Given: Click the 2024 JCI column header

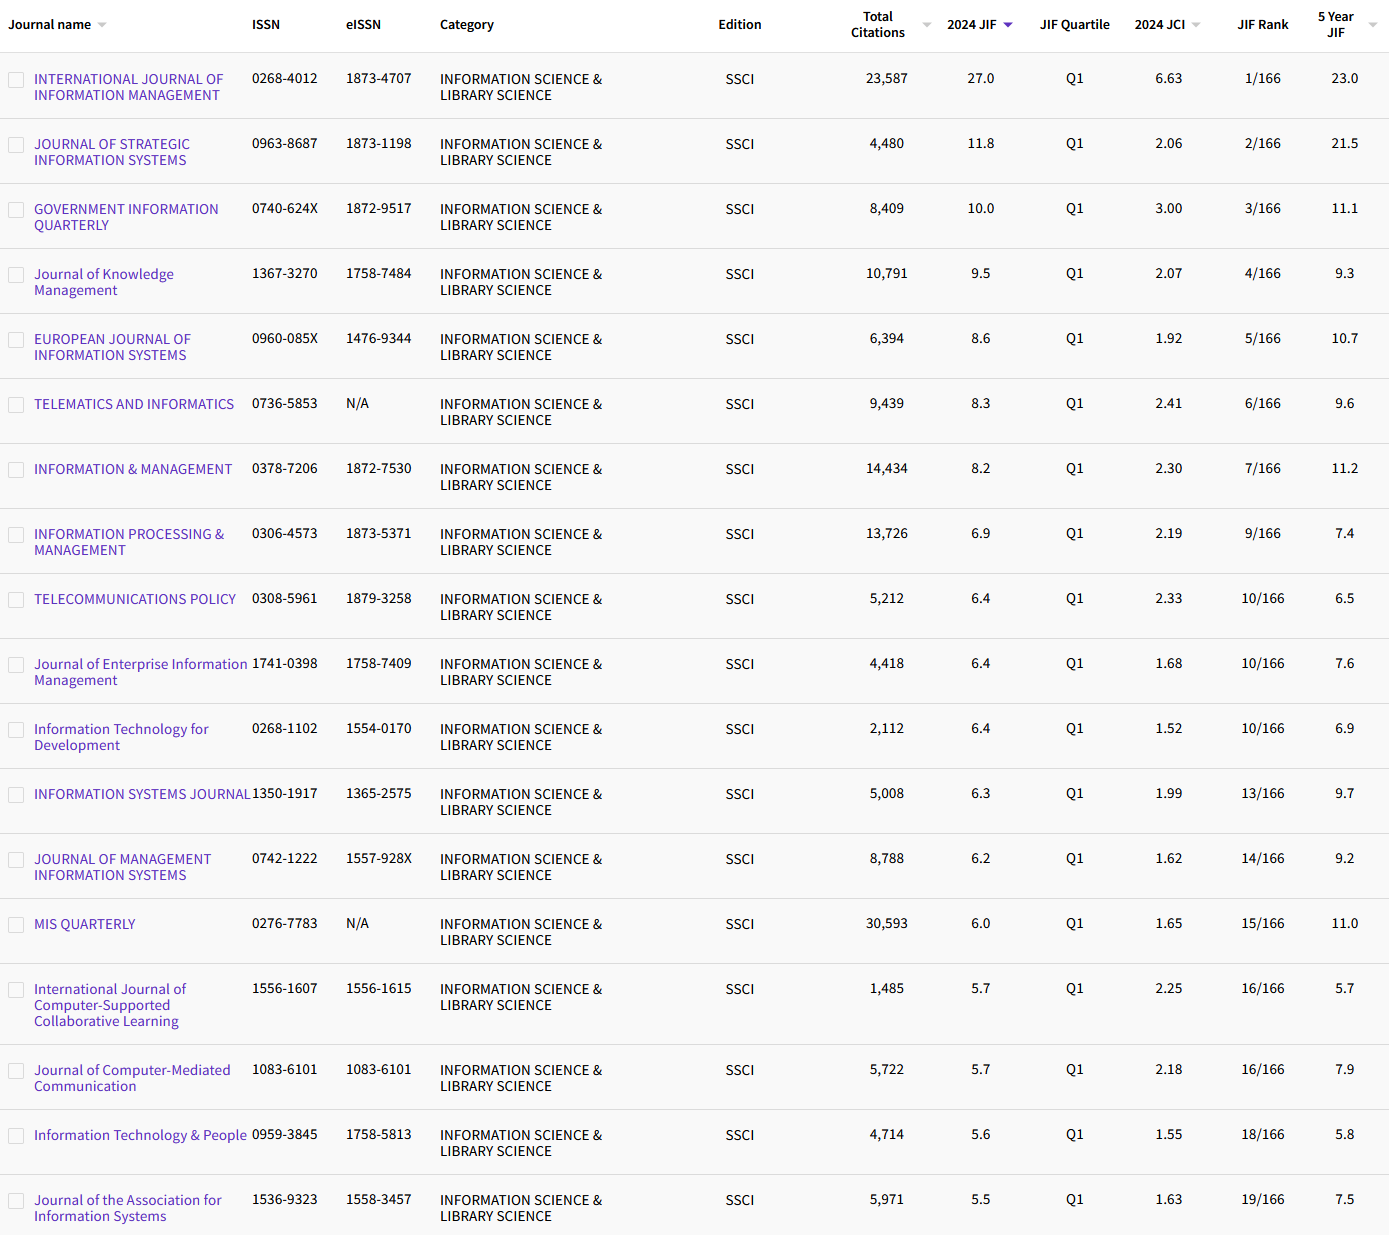Looking at the screenshot, I should point(1160,25).
